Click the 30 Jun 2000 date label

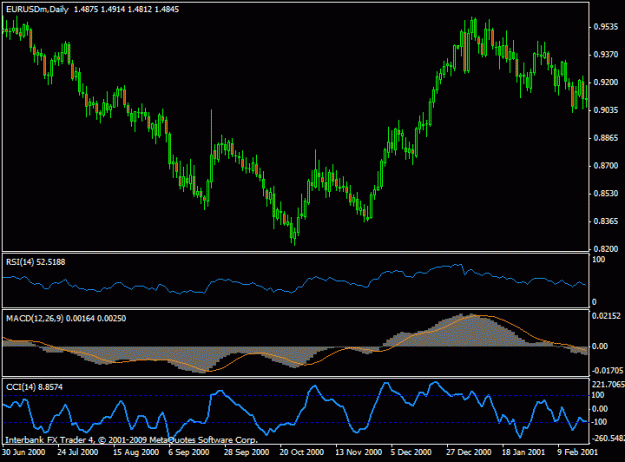point(24,452)
